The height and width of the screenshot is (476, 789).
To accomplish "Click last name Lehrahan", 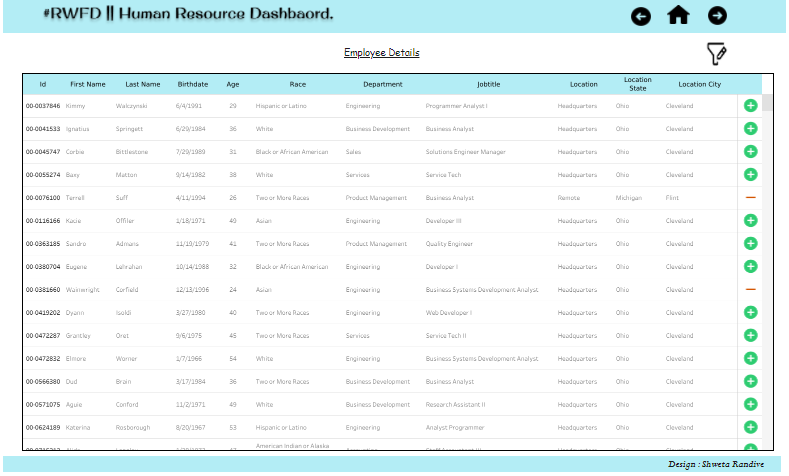I will coord(129,267).
